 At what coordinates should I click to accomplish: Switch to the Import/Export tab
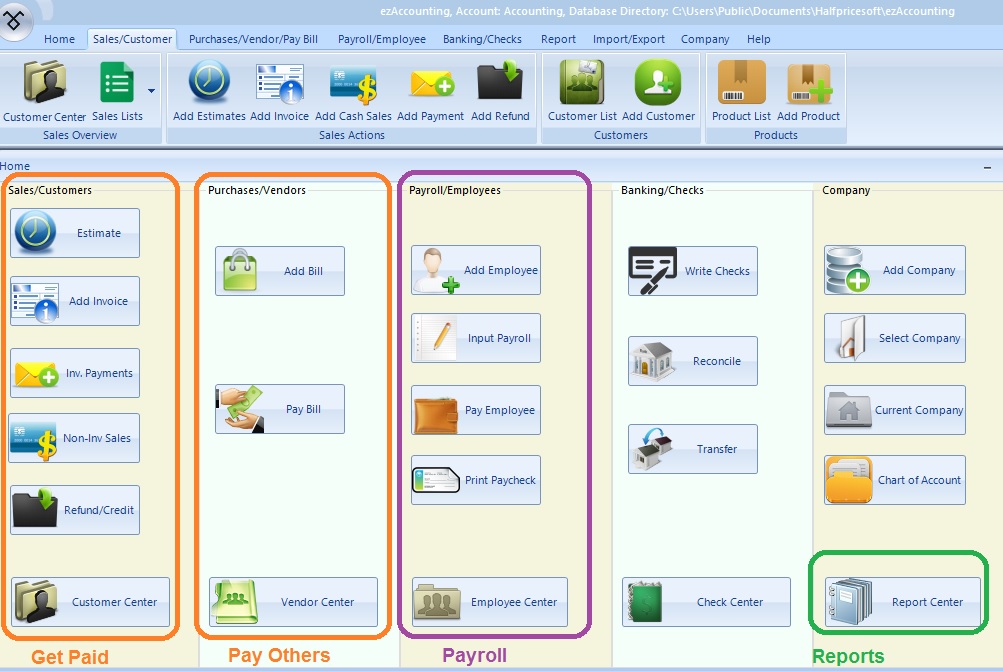coord(628,39)
